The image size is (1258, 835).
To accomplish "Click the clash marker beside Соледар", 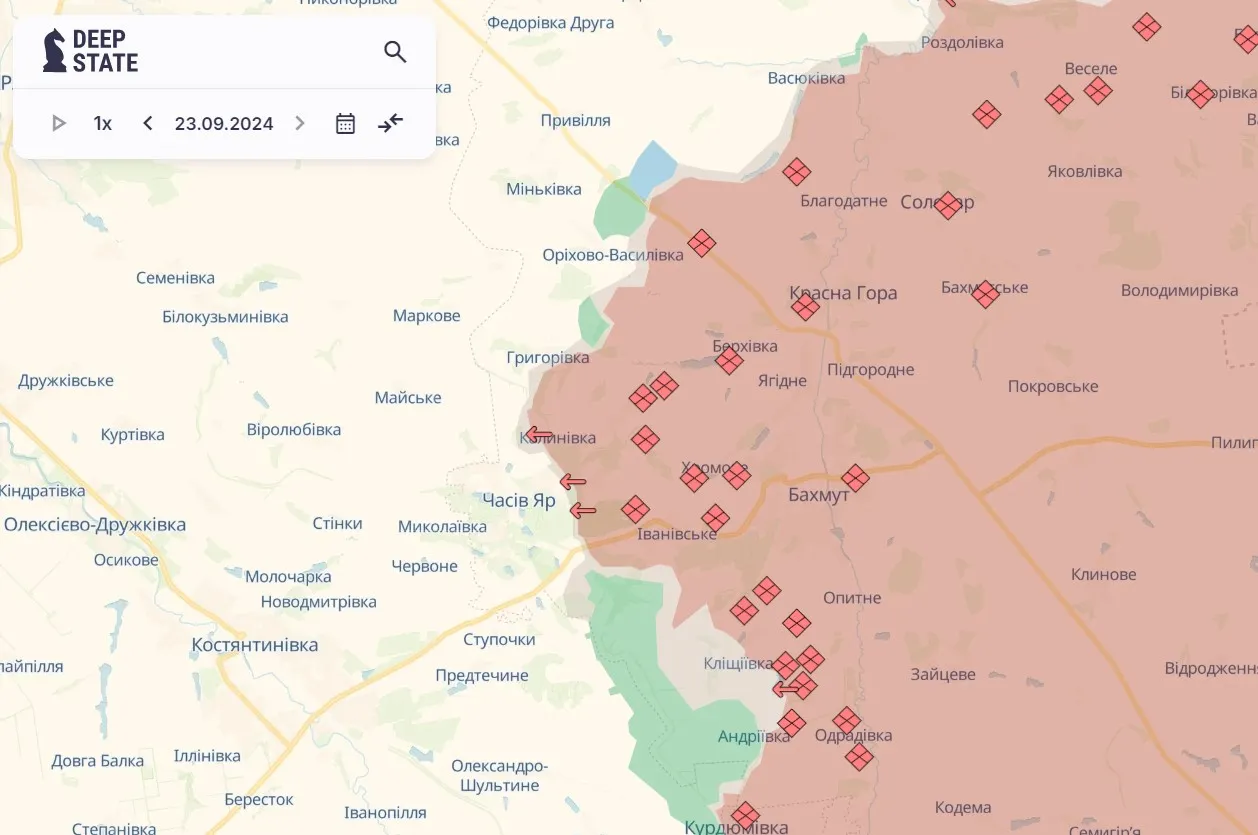I will pos(946,203).
